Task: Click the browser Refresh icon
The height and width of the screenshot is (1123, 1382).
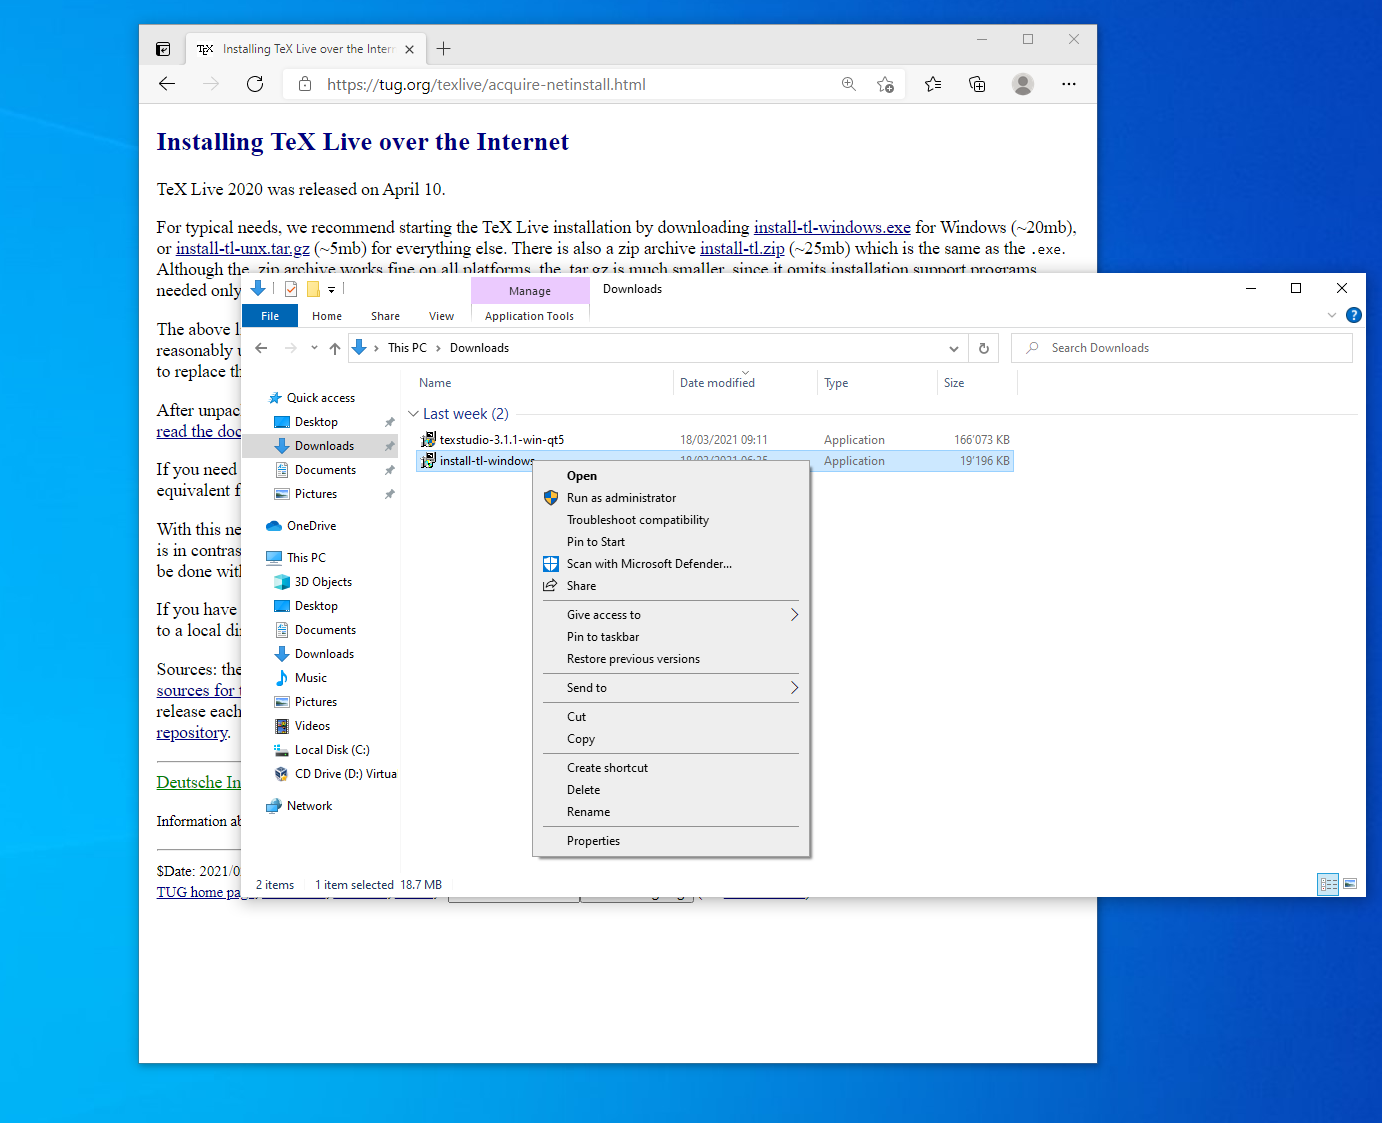Action: [255, 84]
